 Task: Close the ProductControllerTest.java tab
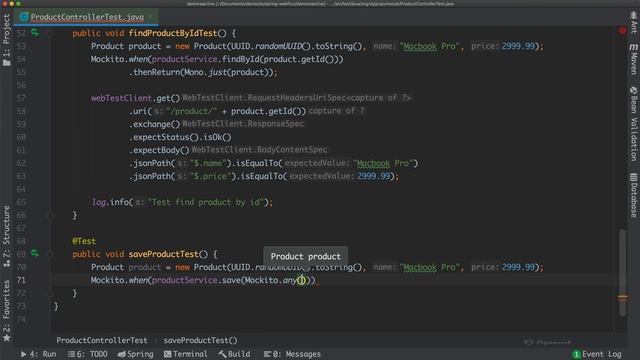click(x=151, y=17)
